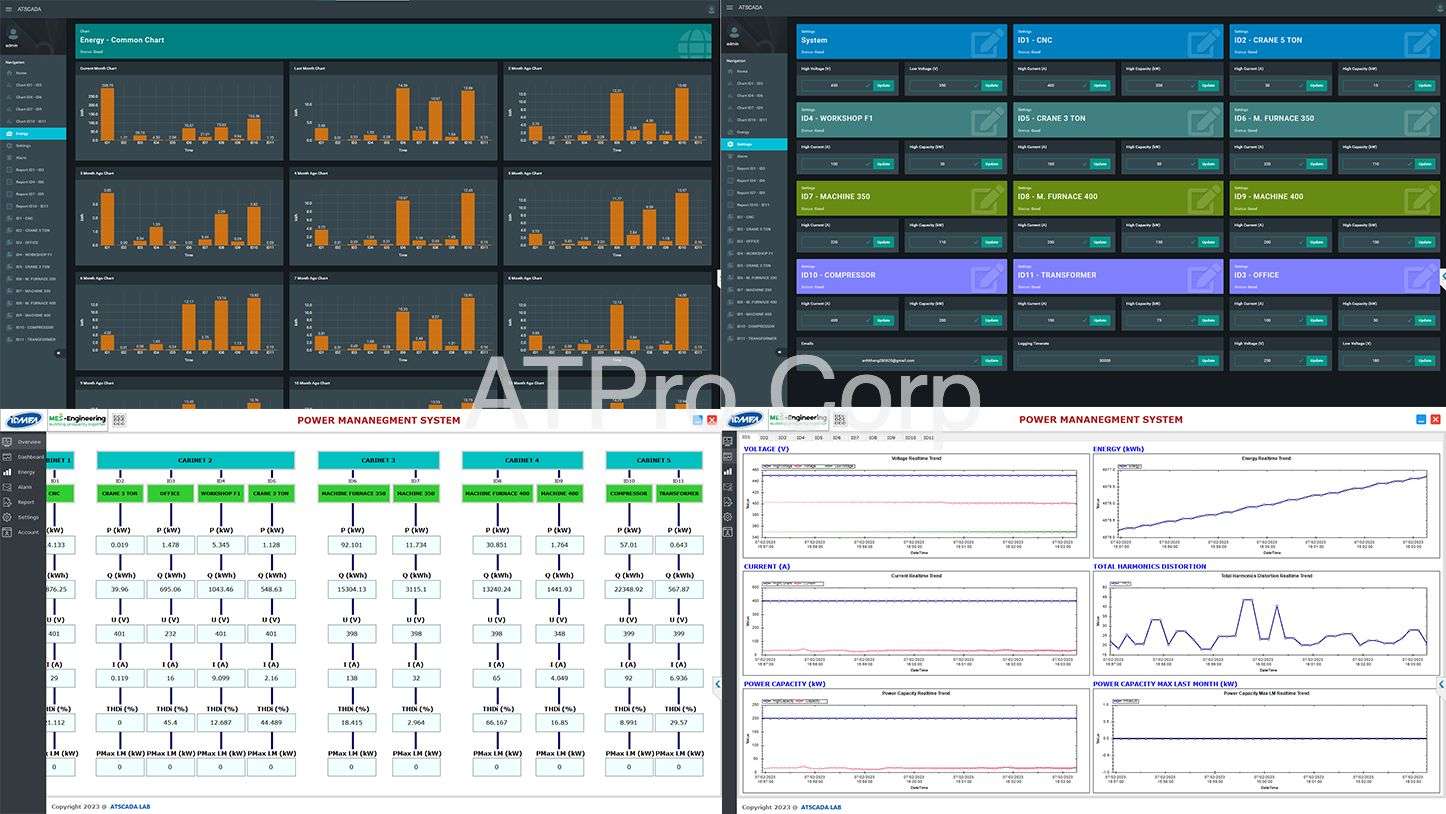
Task: Click the Account icon in power overview sidebar
Action: [x=7, y=532]
